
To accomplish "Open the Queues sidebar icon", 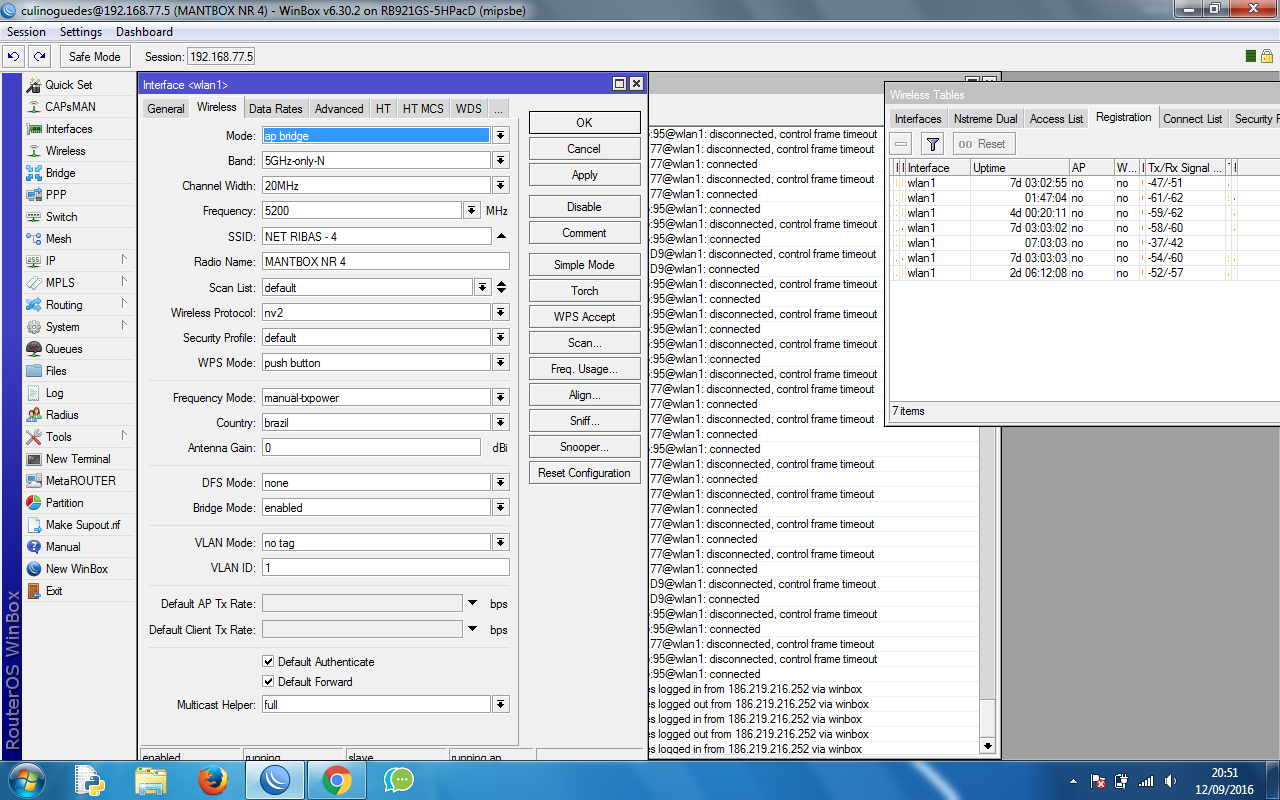I will point(34,349).
